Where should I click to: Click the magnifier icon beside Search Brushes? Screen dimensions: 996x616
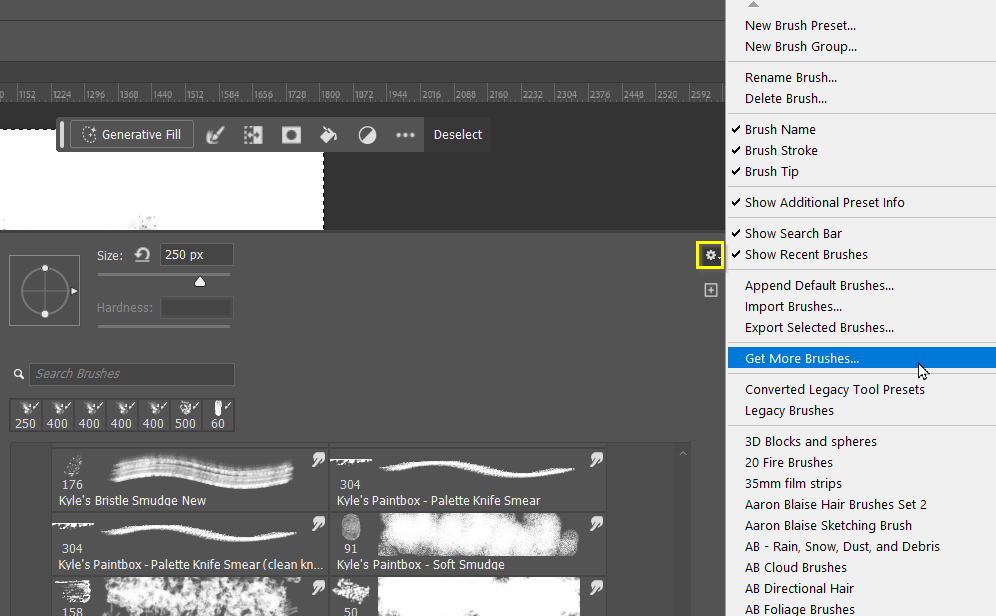coord(18,374)
